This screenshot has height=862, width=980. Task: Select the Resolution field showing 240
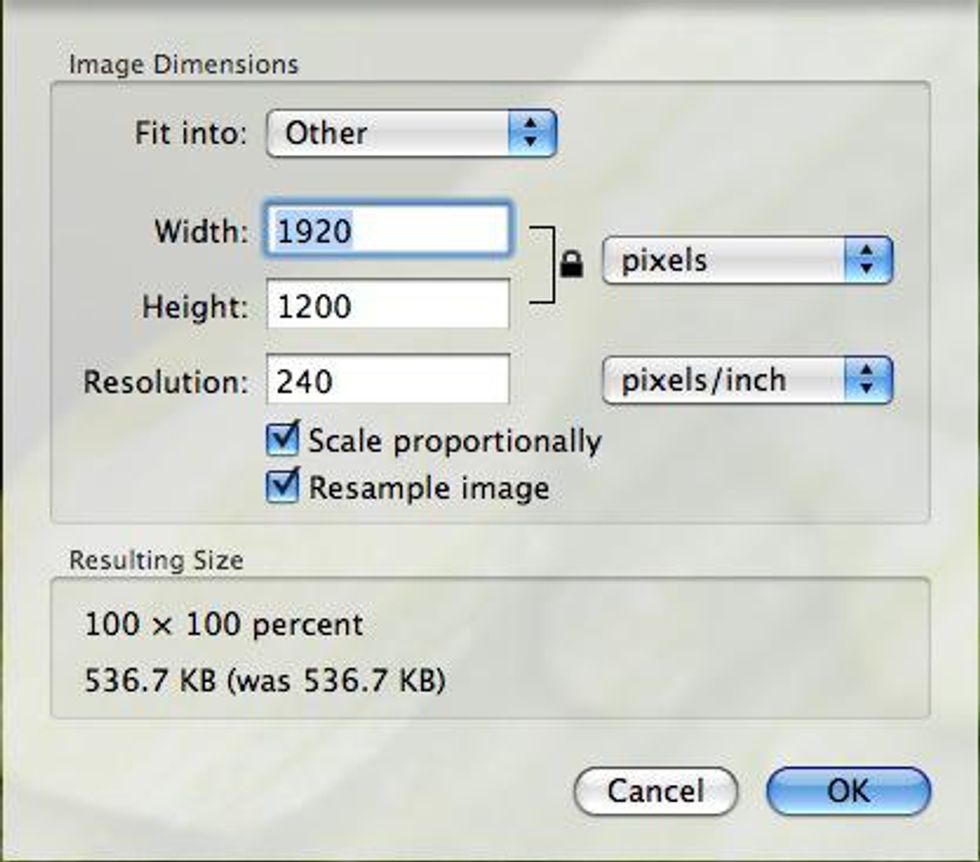388,381
